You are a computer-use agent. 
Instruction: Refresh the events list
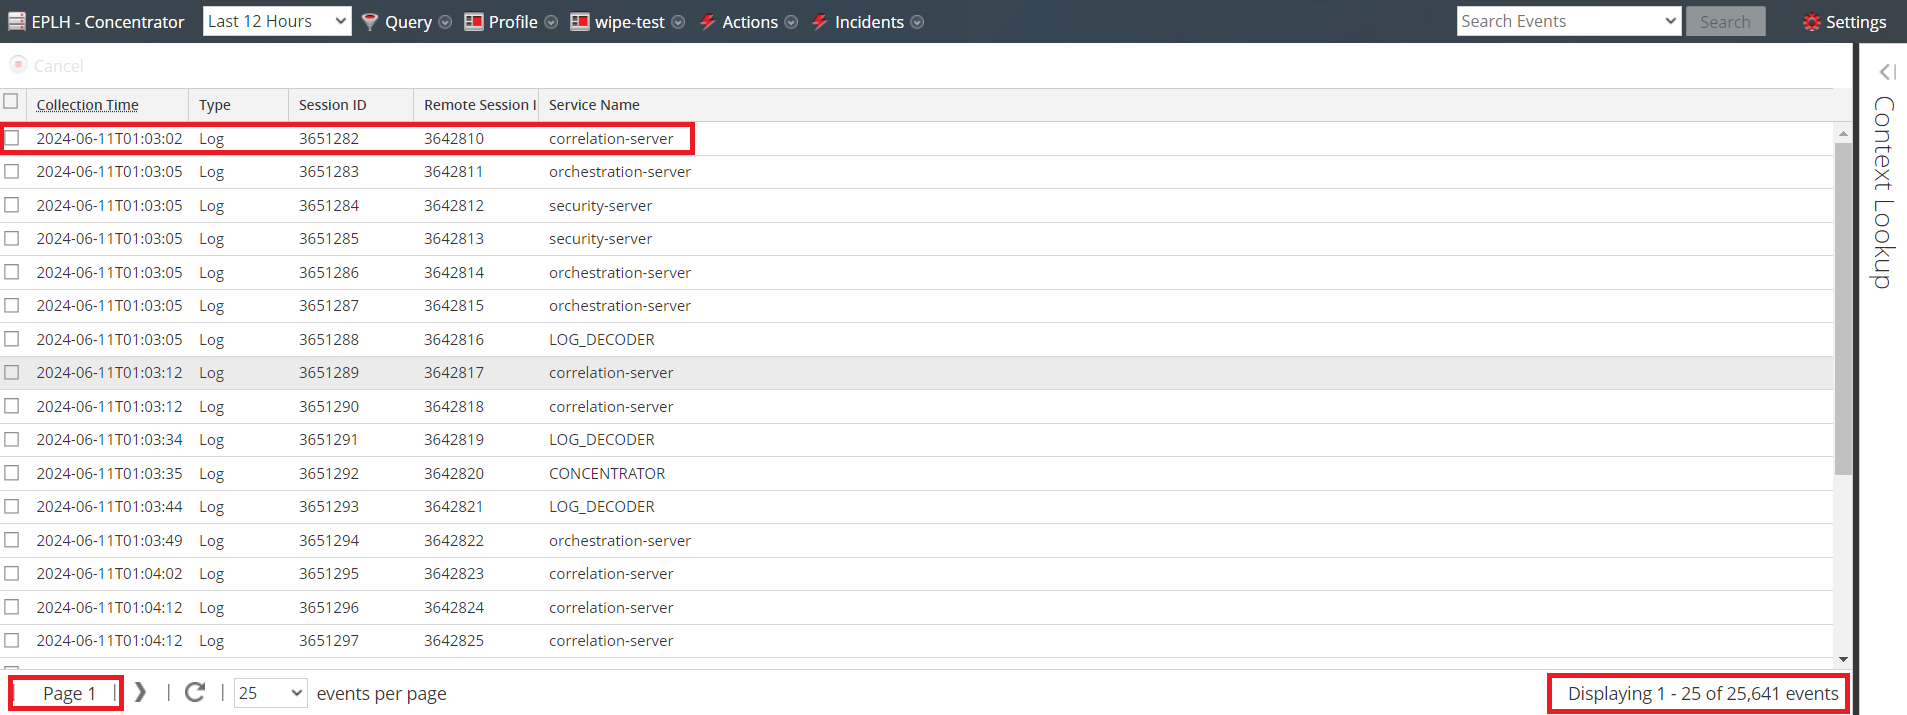tap(195, 692)
